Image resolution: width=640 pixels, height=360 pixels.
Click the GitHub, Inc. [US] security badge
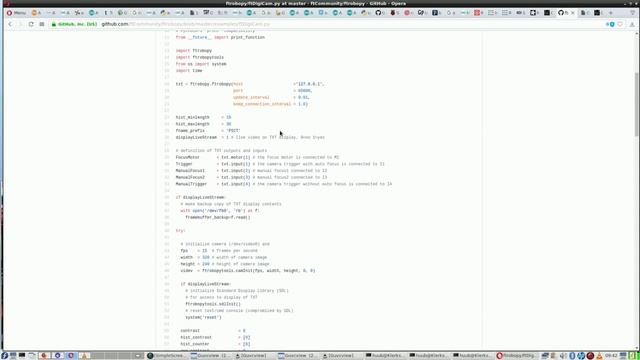(x=74, y=24)
